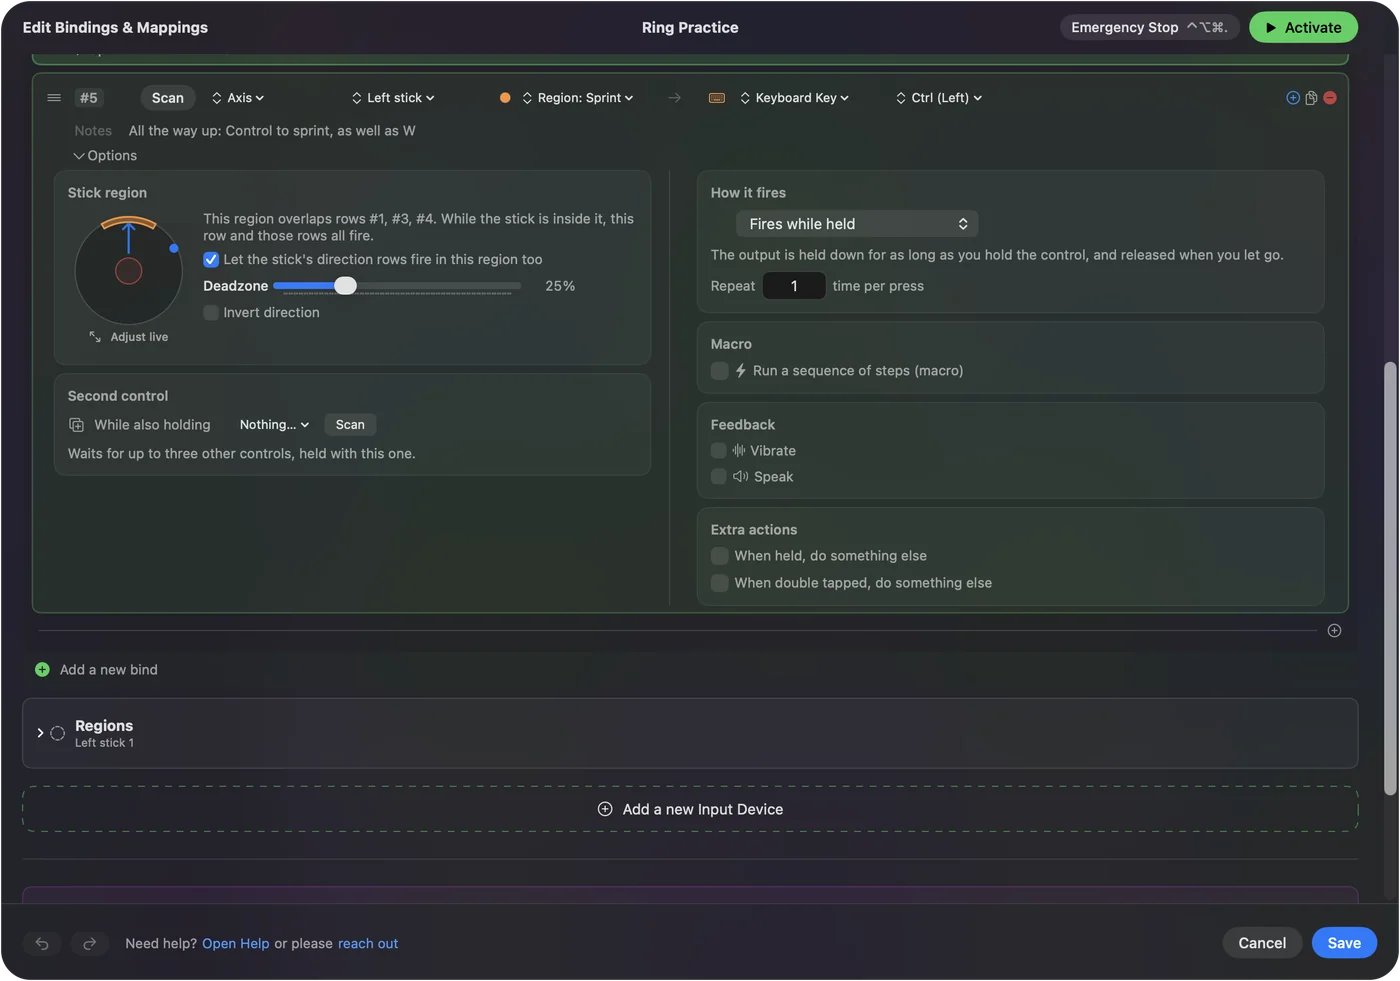Enable When double tapped, do something else
The image size is (1400, 981).
tap(719, 583)
